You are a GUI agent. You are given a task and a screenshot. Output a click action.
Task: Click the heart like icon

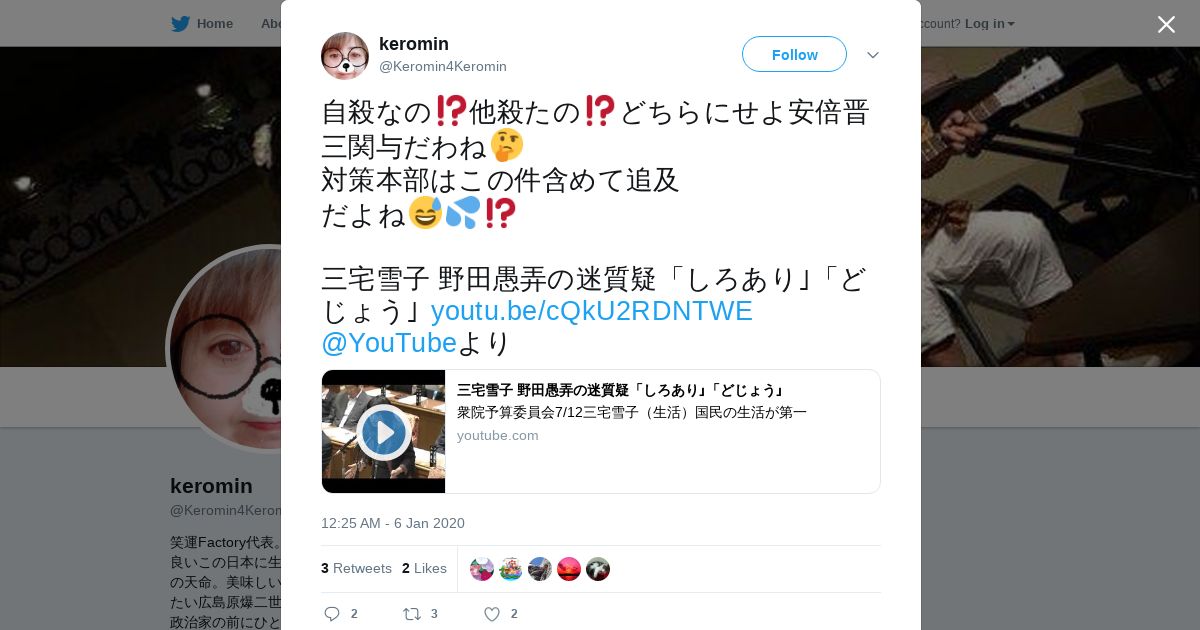coord(492,614)
